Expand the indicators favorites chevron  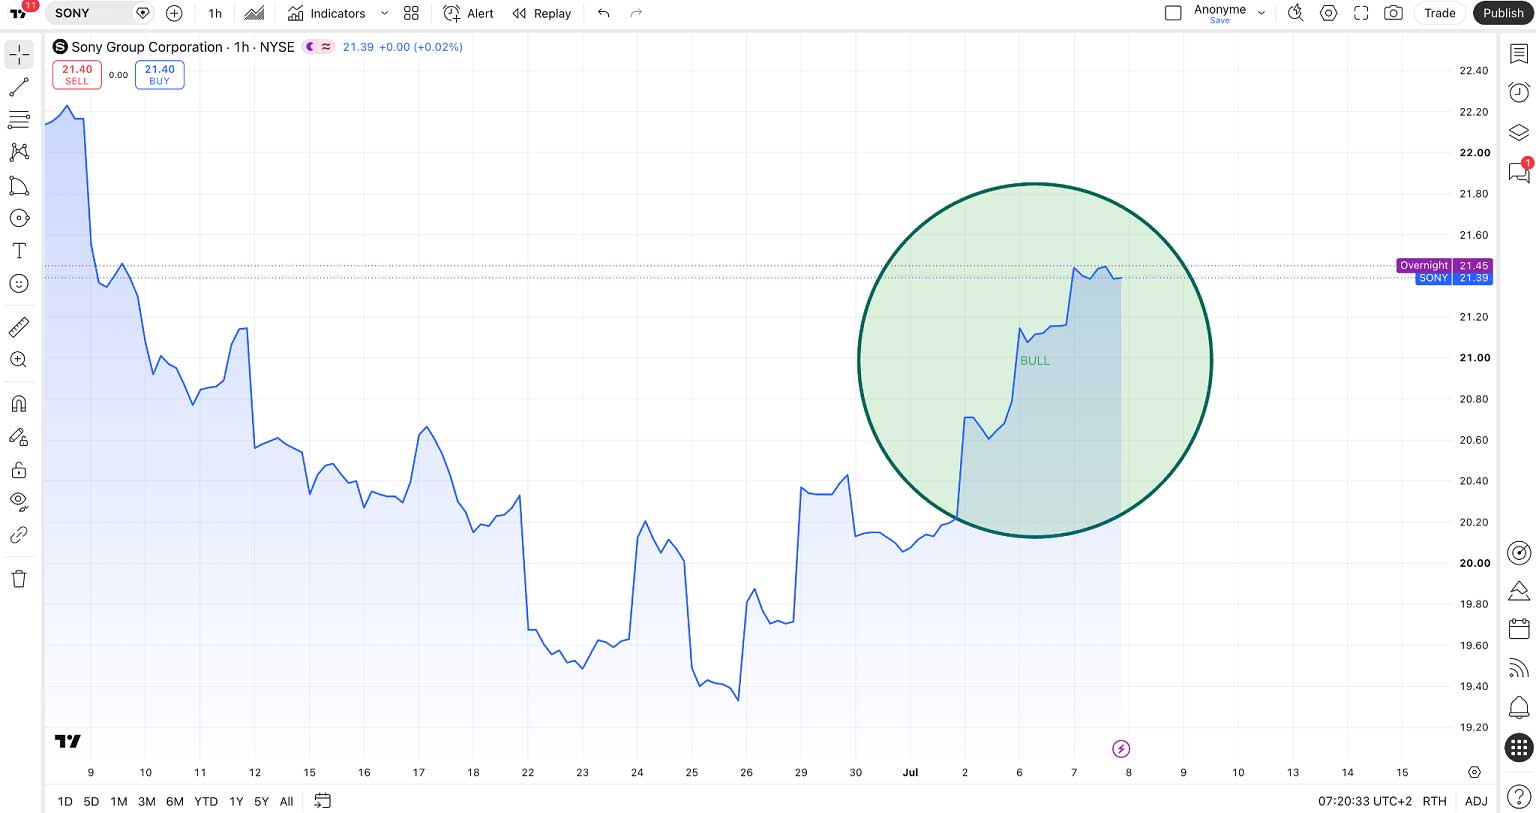pyautogui.click(x=384, y=13)
